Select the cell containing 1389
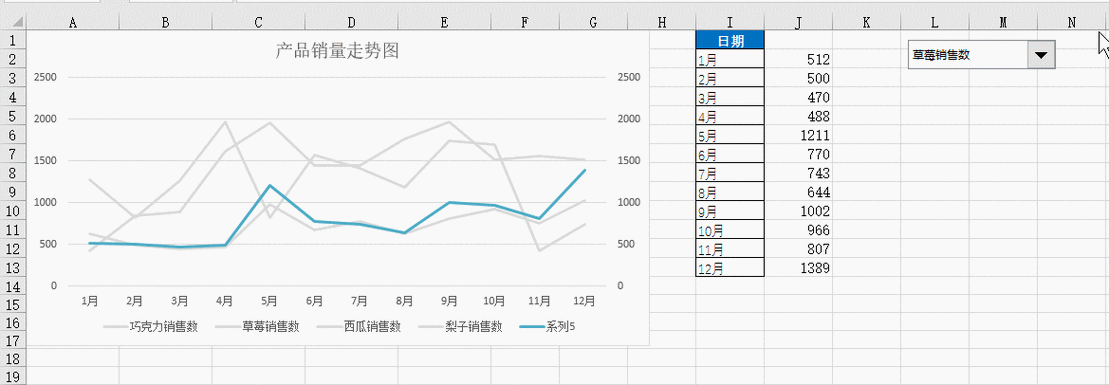 click(x=798, y=268)
